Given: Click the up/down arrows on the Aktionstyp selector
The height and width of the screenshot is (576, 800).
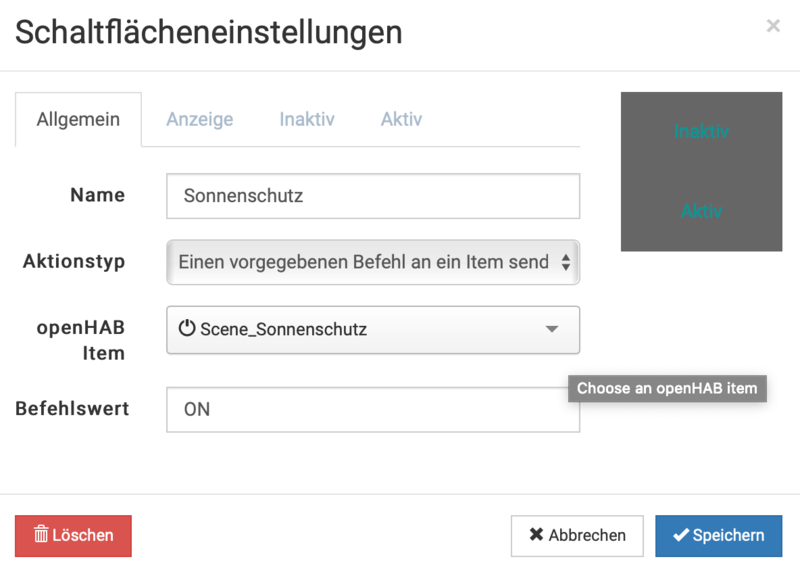Looking at the screenshot, I should (x=565, y=262).
